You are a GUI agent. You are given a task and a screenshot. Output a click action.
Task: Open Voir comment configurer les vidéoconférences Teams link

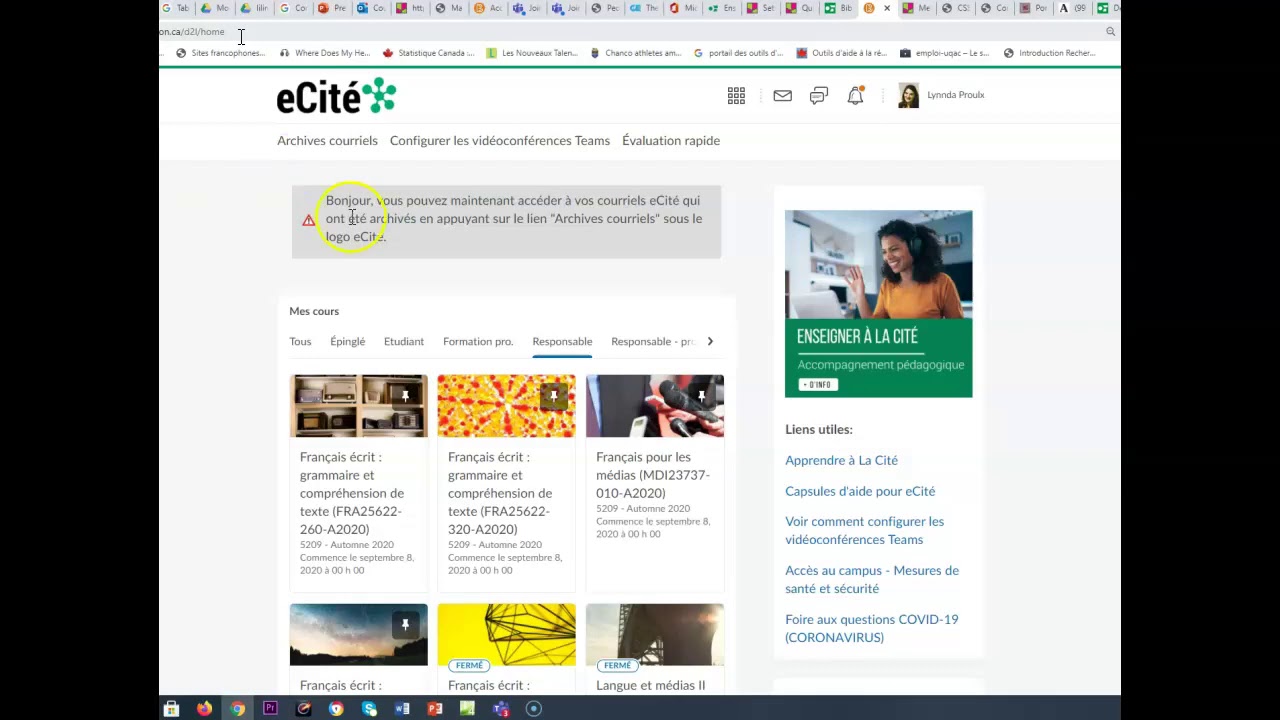click(864, 530)
